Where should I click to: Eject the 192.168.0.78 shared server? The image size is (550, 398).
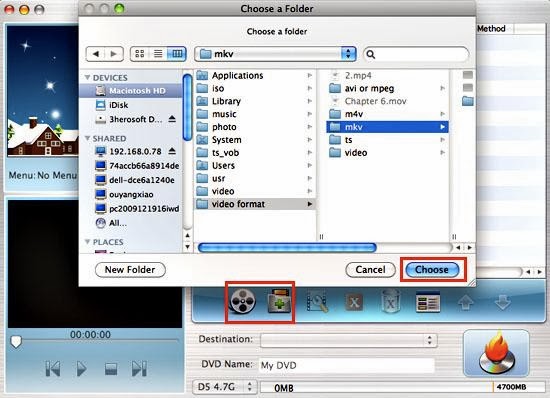[x=172, y=151]
